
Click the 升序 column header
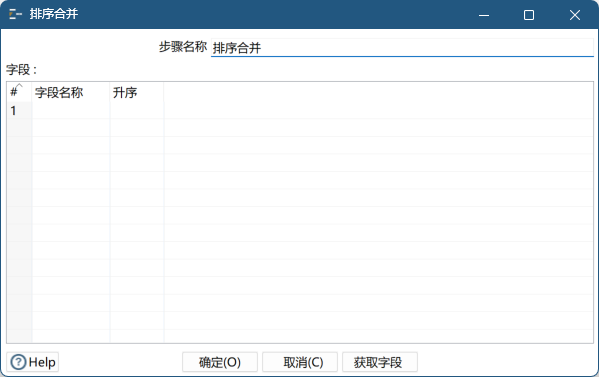(137, 92)
